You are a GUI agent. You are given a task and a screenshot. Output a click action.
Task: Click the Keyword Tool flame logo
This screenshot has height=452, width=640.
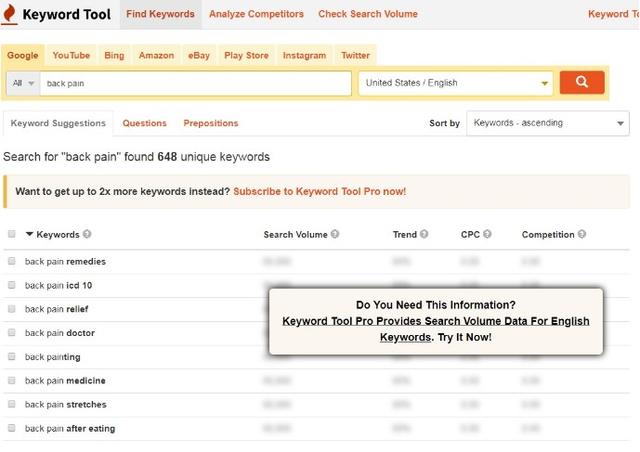tap(9, 14)
